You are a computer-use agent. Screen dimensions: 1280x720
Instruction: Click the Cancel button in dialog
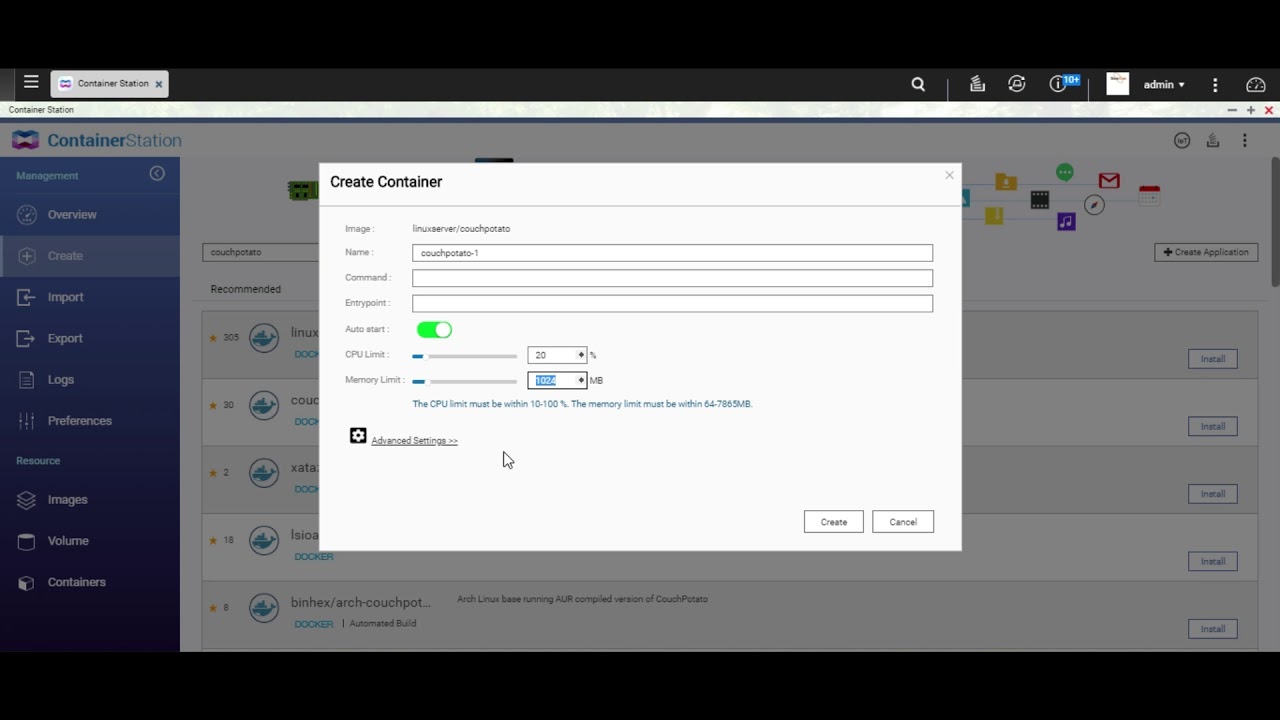tap(903, 522)
